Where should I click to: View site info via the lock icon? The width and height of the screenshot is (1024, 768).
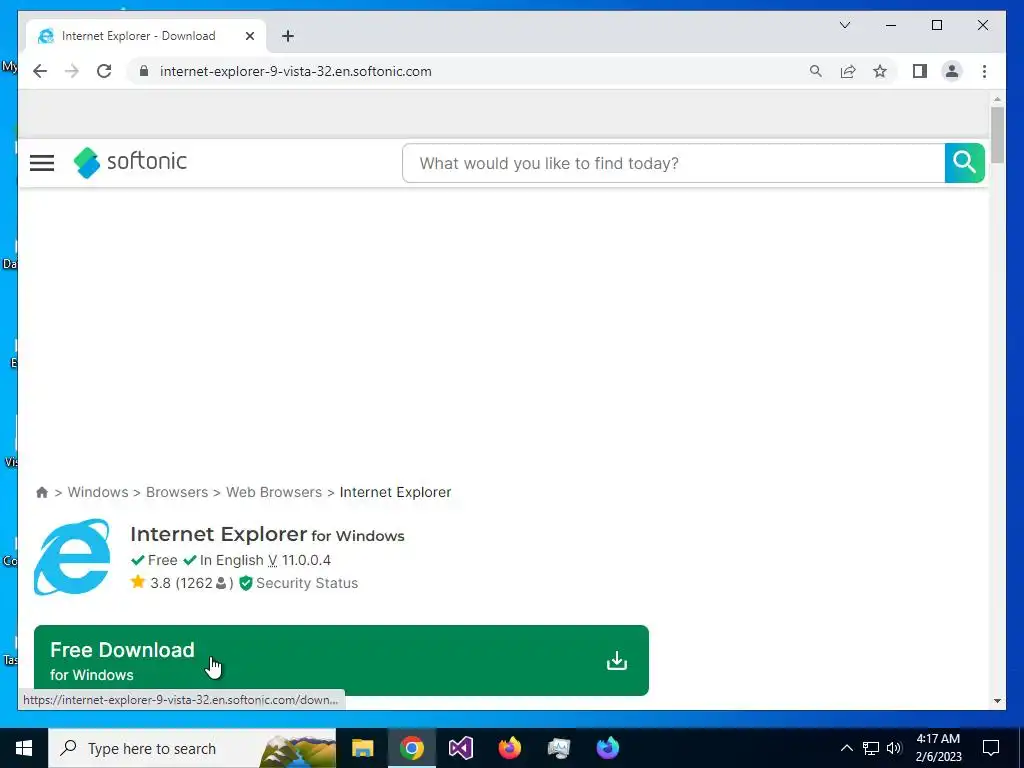coord(144,71)
